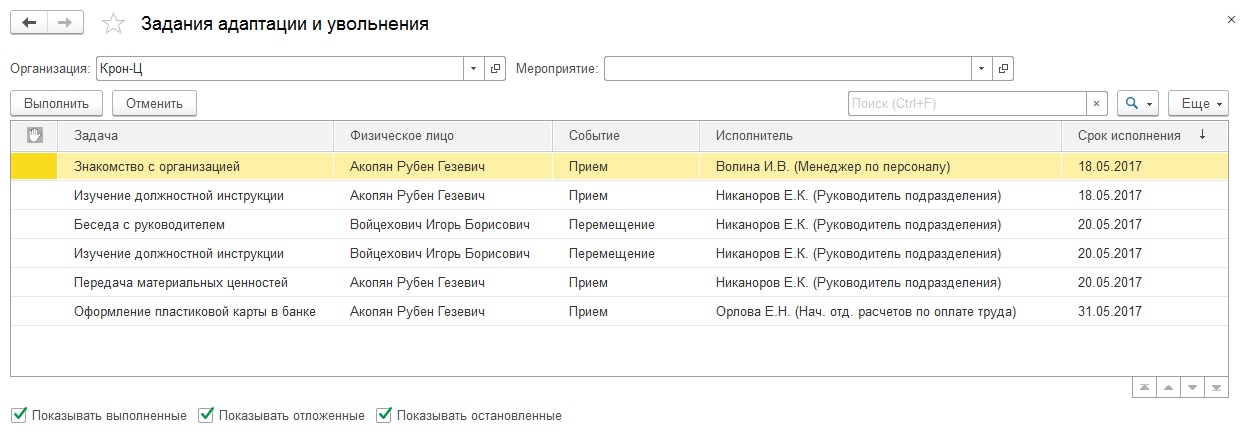Screen dimensions: 1245x432
Task: Toggle the Показывать выполненные checkbox
Action: [x=18, y=415]
